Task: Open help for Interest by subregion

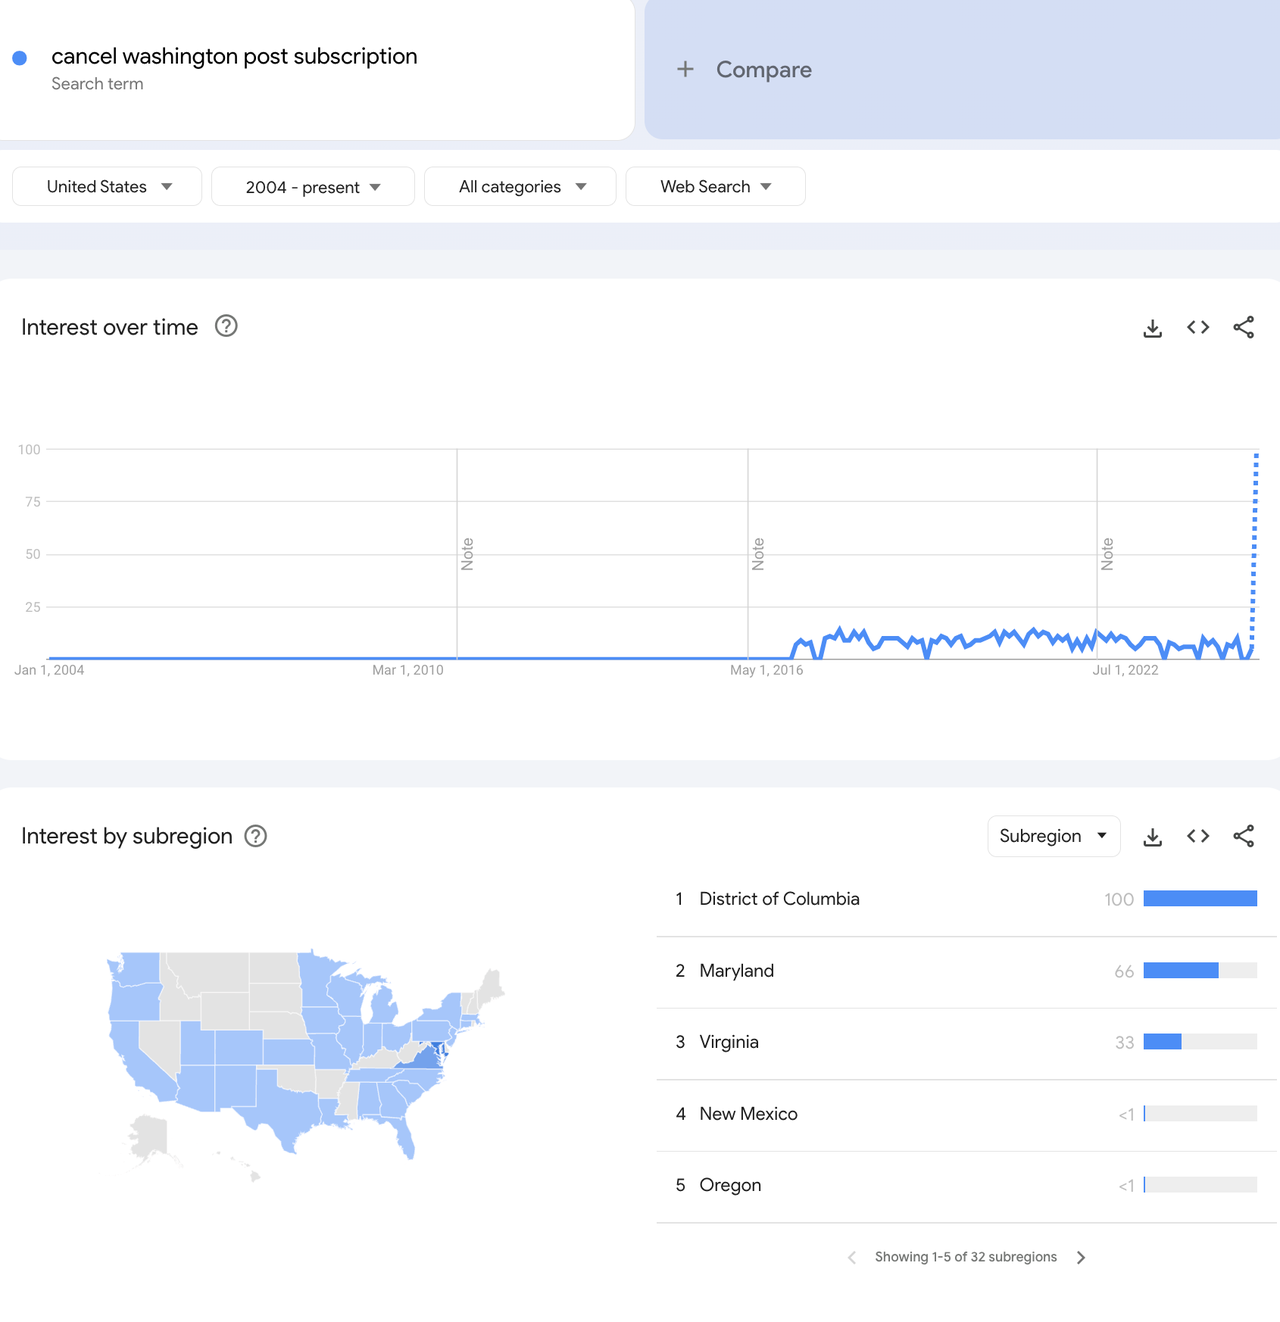Action: [x=256, y=837]
